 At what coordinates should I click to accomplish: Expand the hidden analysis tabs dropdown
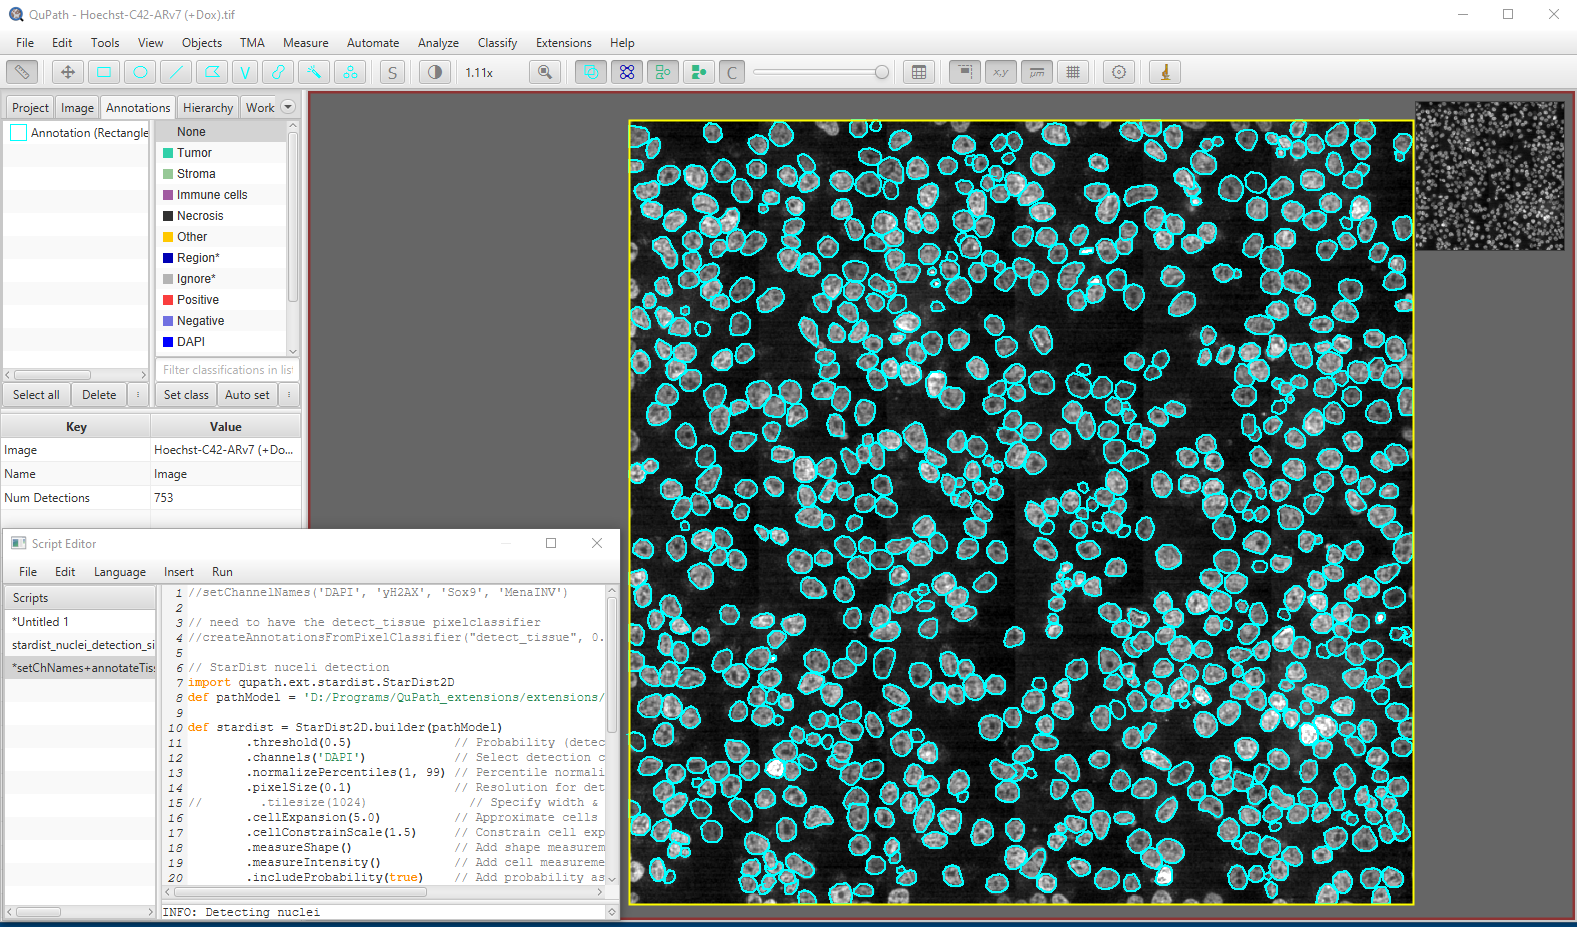(x=288, y=107)
